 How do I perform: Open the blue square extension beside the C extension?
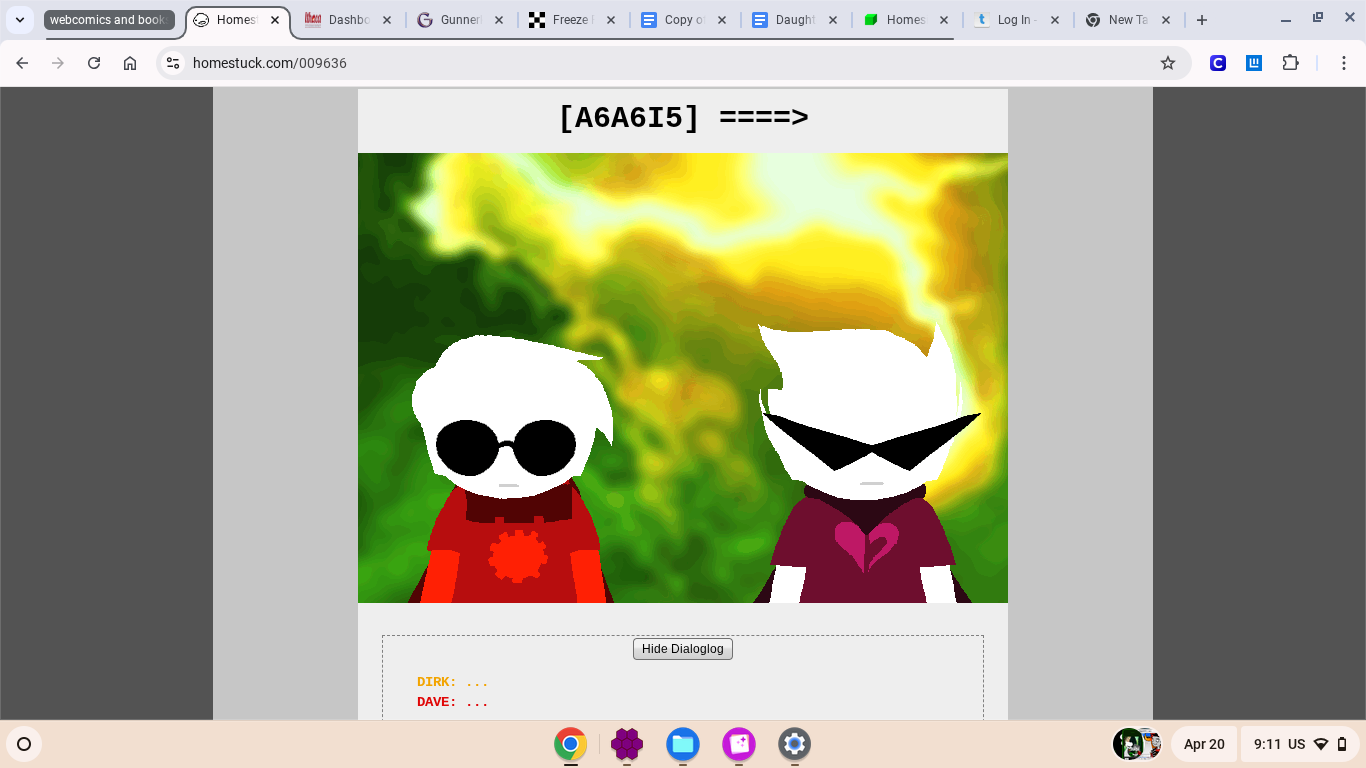click(1254, 63)
